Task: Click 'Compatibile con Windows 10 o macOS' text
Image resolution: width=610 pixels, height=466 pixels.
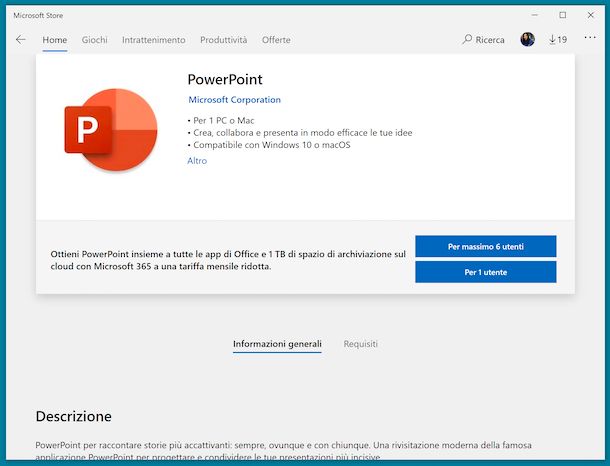Action: point(269,145)
